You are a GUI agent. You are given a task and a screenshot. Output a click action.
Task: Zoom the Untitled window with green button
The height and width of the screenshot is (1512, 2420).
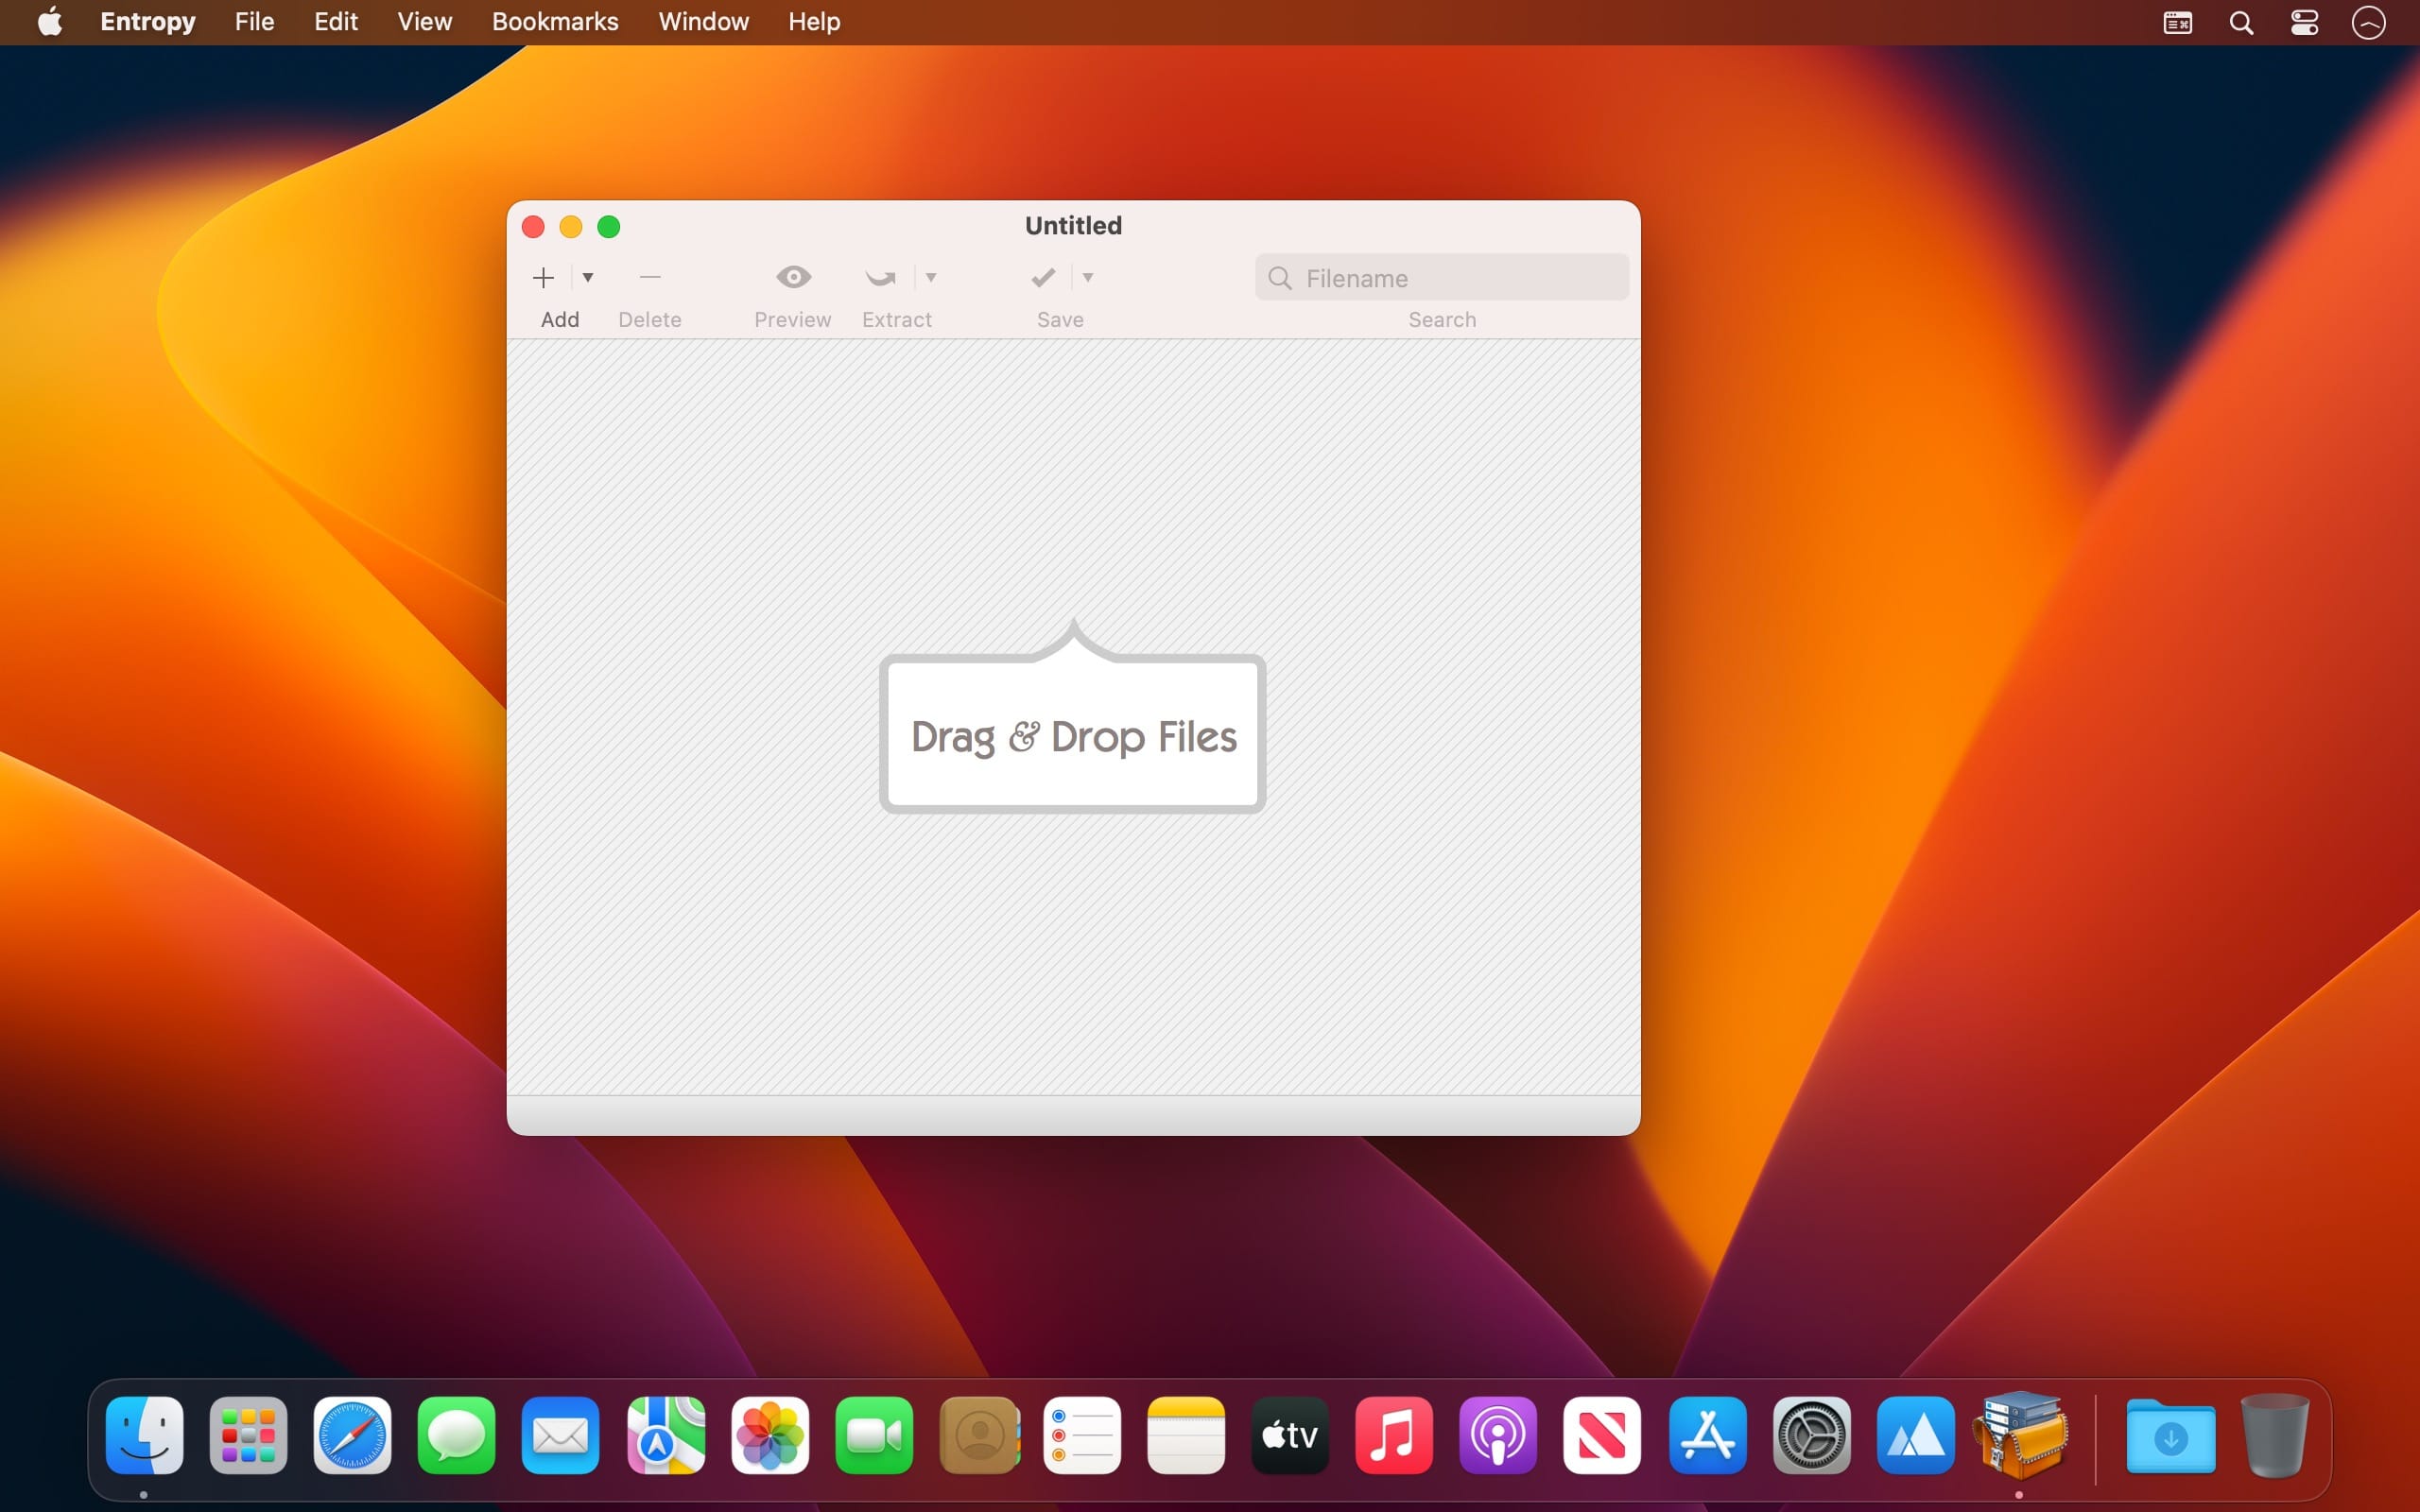(609, 227)
